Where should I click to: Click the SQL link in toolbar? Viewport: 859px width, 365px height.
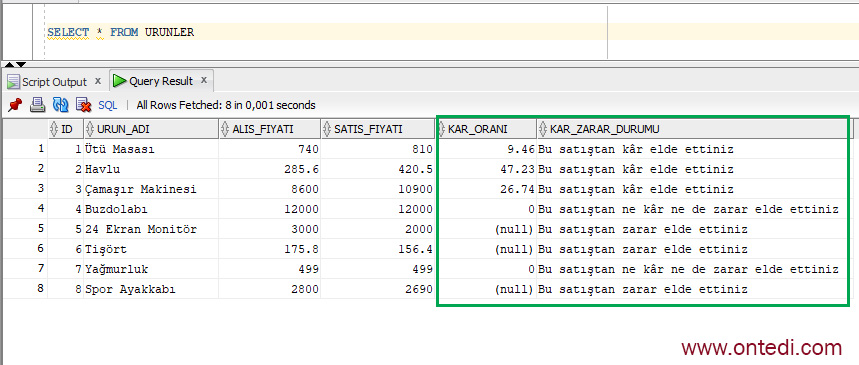(108, 105)
